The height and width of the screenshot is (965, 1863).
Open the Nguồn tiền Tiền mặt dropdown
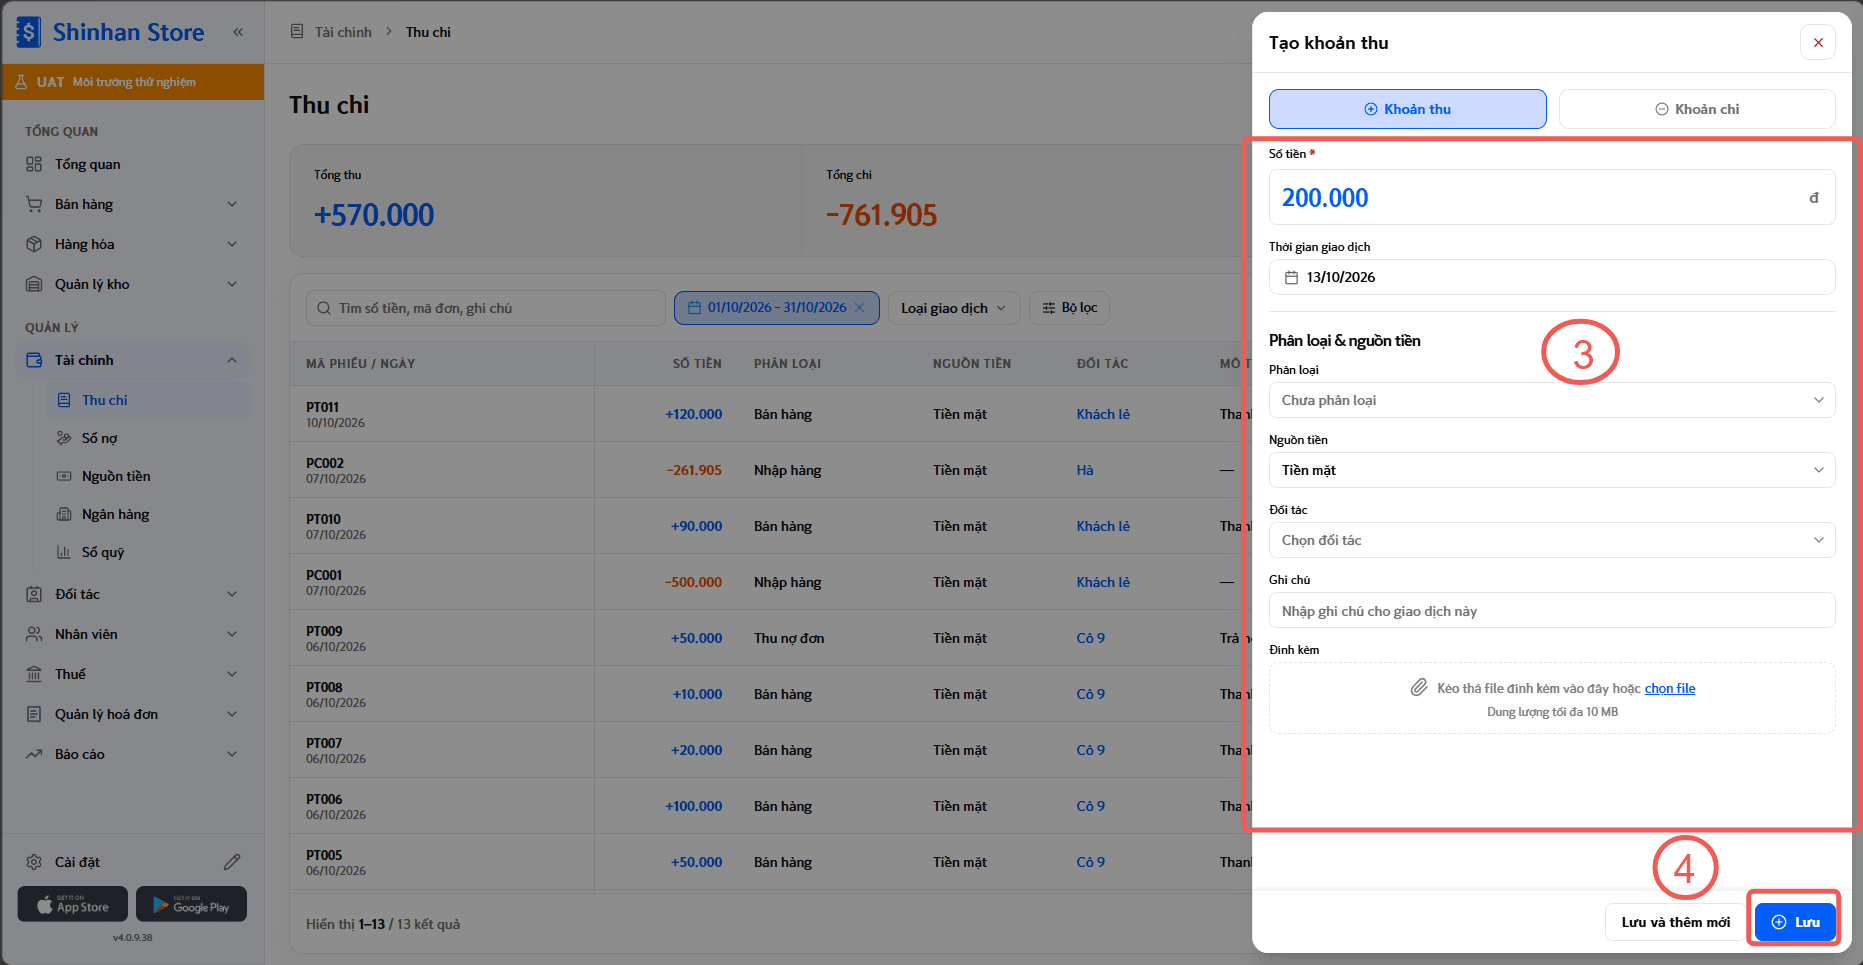[x=1552, y=470]
